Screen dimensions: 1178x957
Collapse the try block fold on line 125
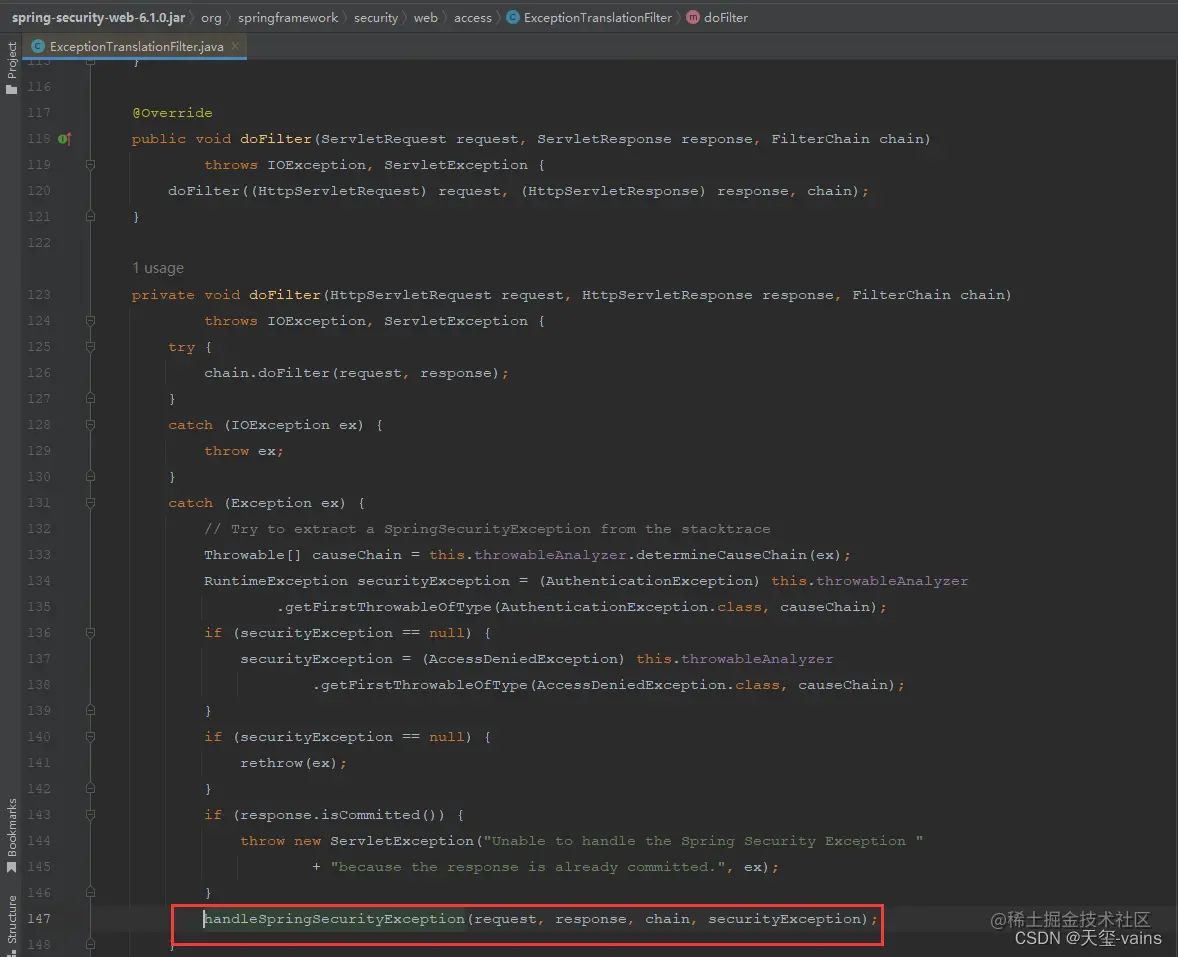90,347
